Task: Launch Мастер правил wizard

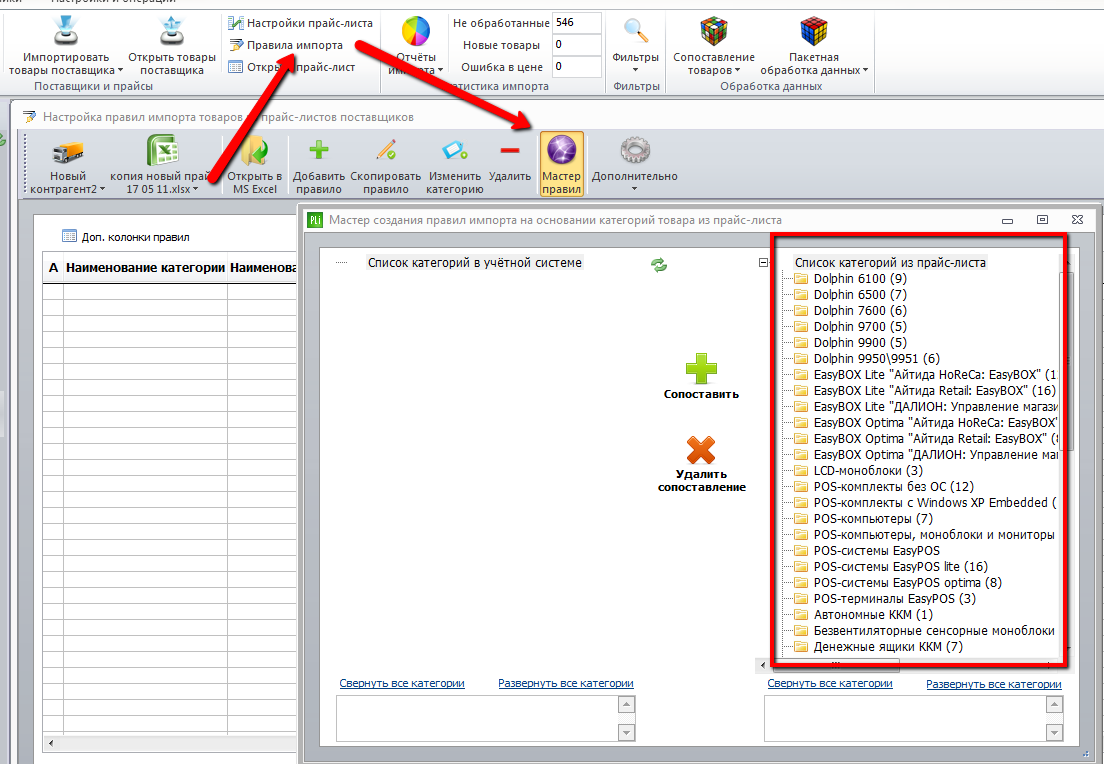Action: point(561,164)
